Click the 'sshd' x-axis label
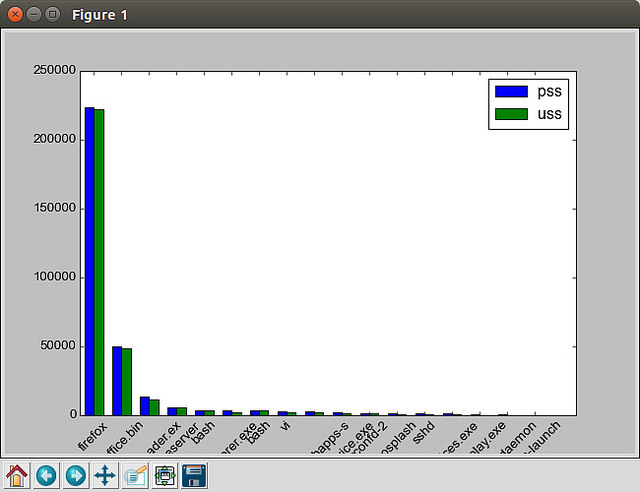Screen dimensions: 640x492 tap(425, 432)
